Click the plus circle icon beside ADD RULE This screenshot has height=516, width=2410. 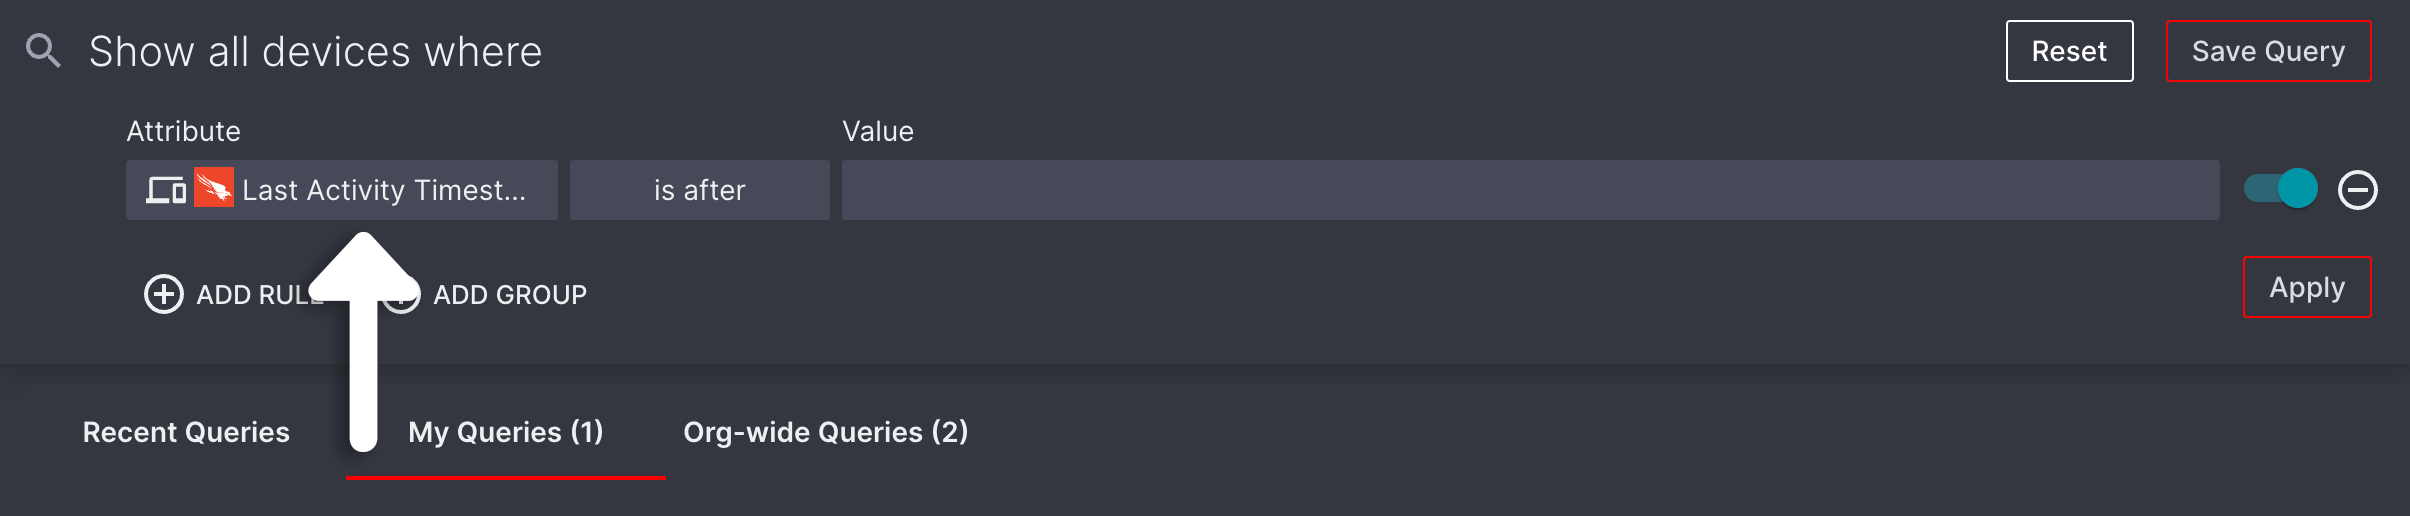click(x=164, y=294)
